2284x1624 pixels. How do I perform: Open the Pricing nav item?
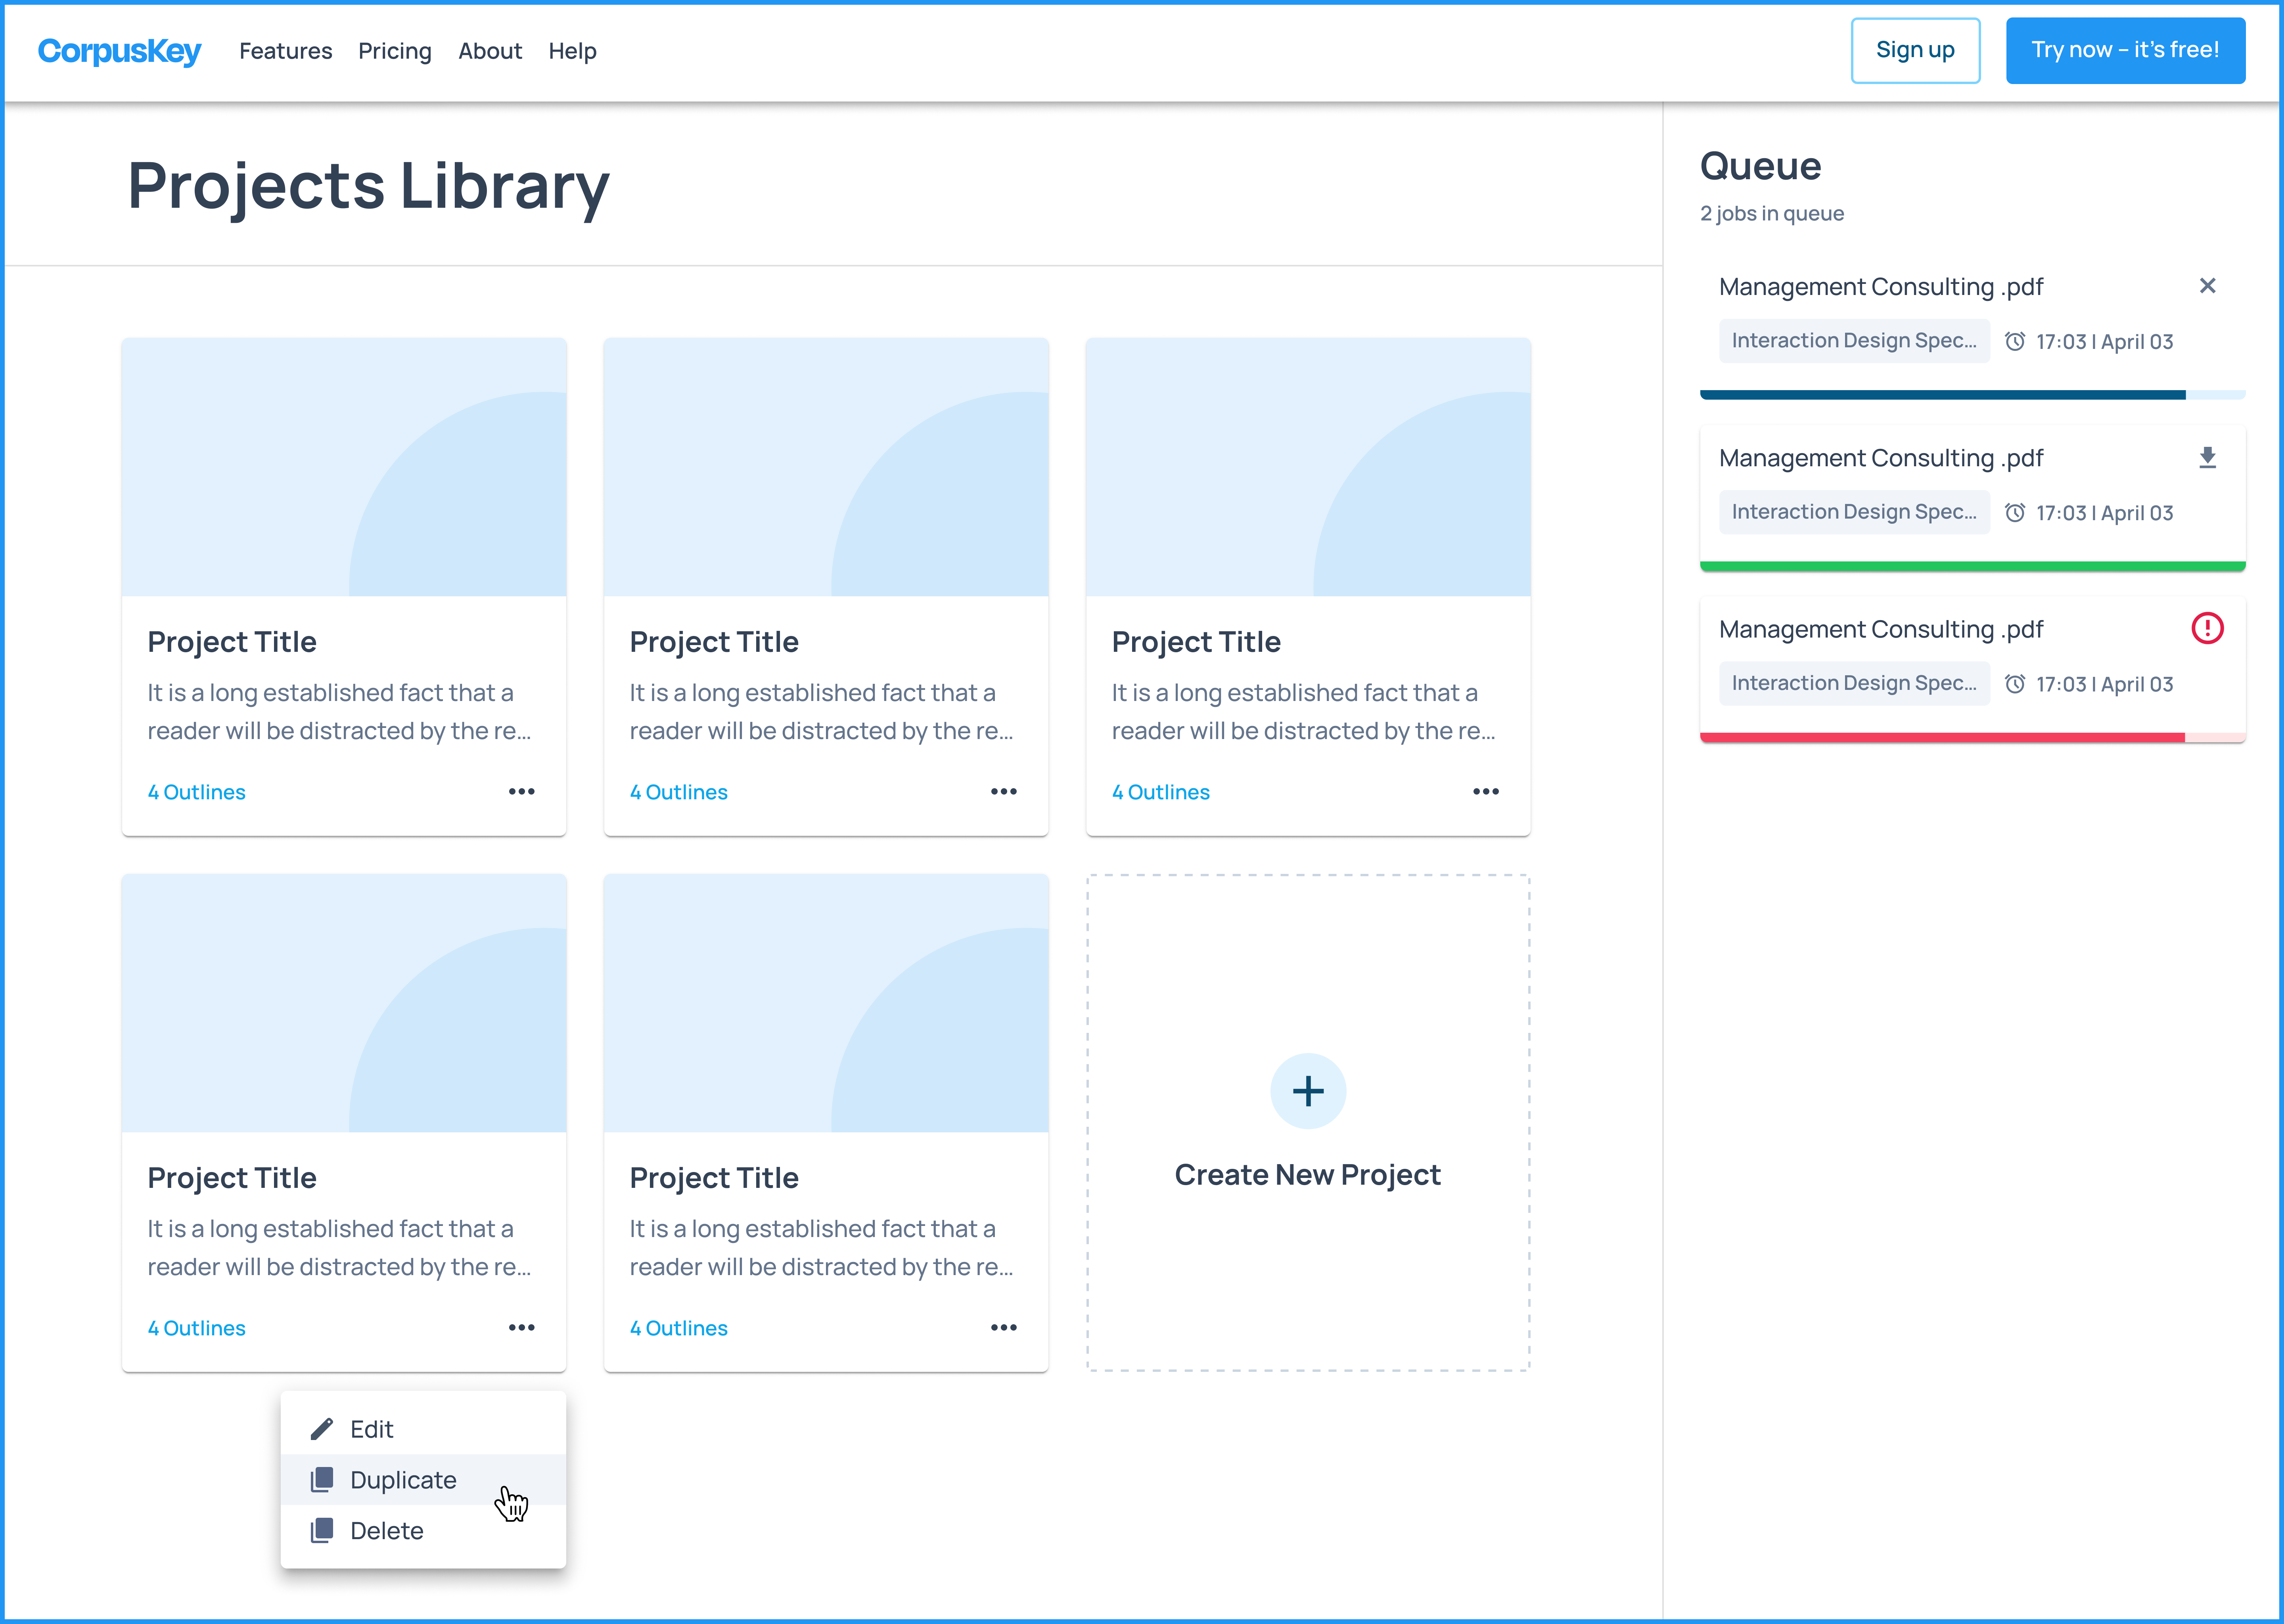point(395,51)
